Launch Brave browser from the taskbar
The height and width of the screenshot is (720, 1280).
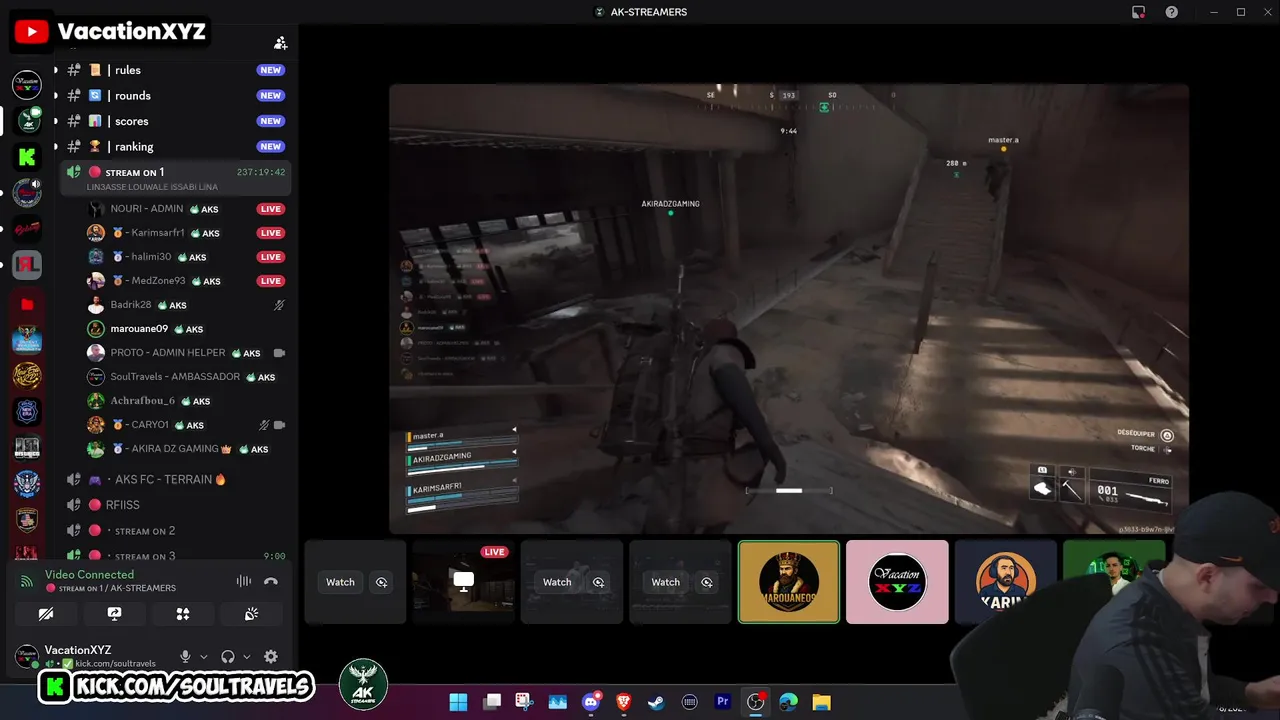pos(624,702)
